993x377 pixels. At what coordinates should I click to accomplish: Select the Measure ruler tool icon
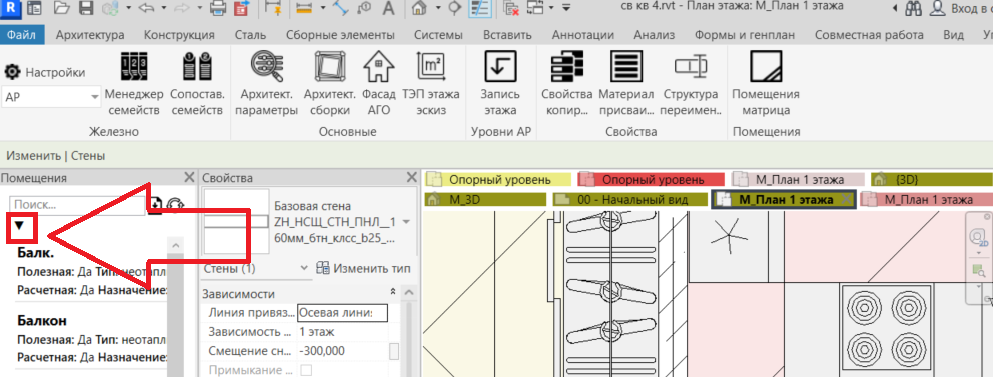(x=305, y=8)
